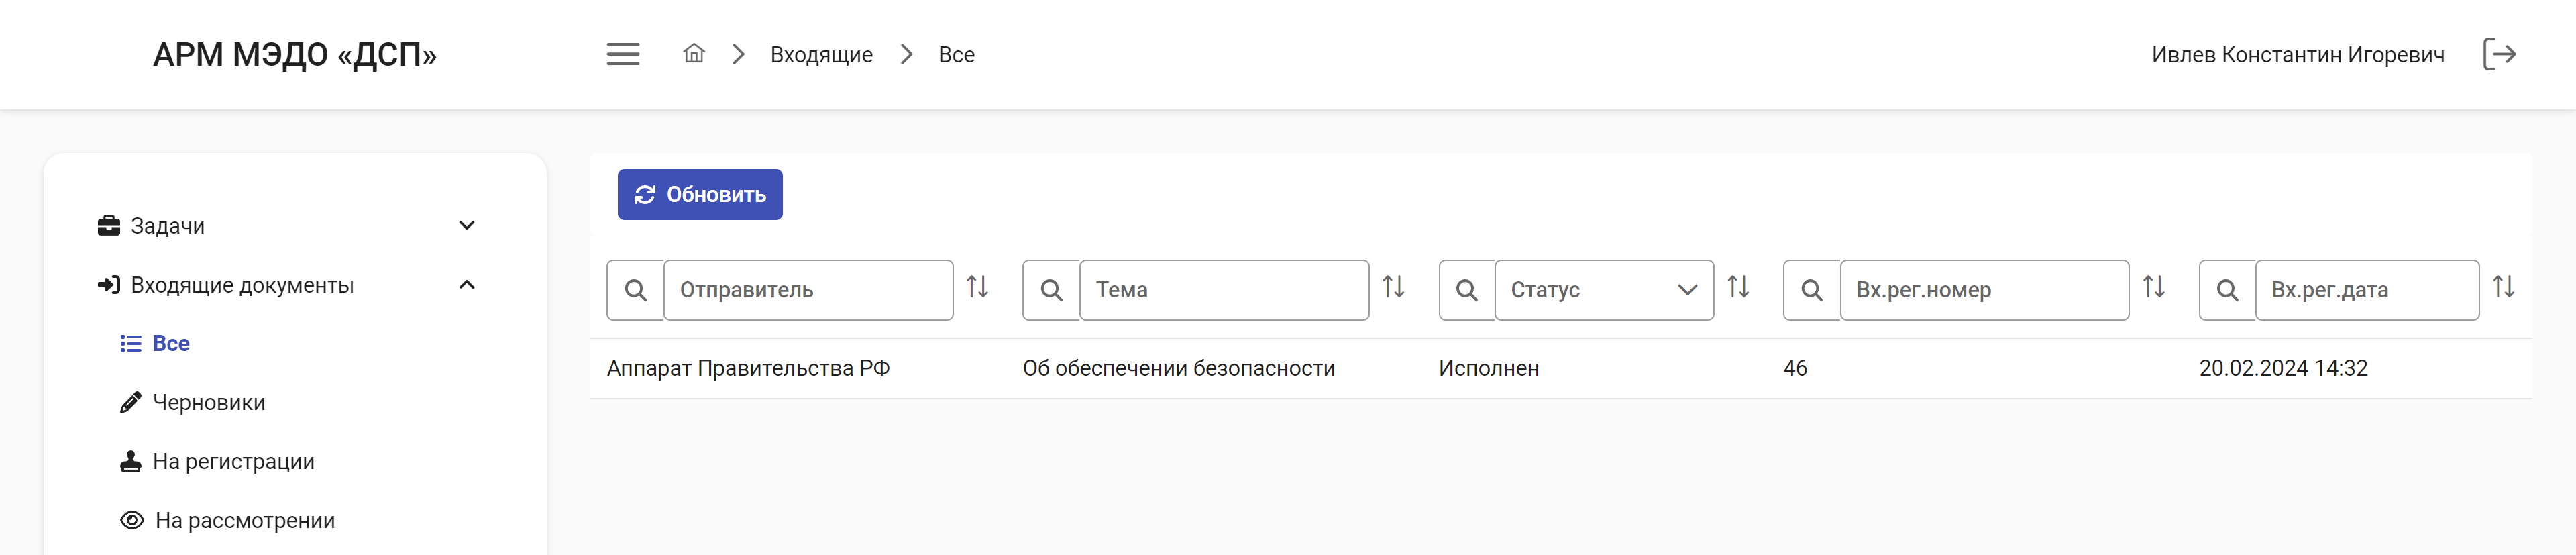Click registration number 46 cell
The height and width of the screenshot is (555, 2576).
coord(1795,369)
